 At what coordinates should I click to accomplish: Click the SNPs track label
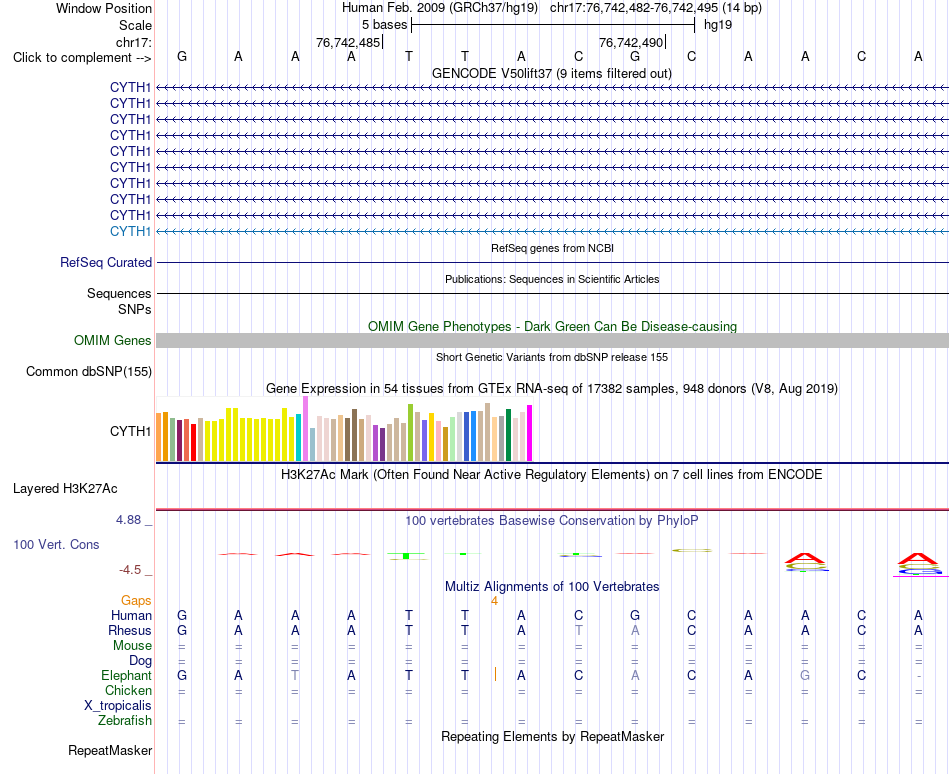pos(135,309)
